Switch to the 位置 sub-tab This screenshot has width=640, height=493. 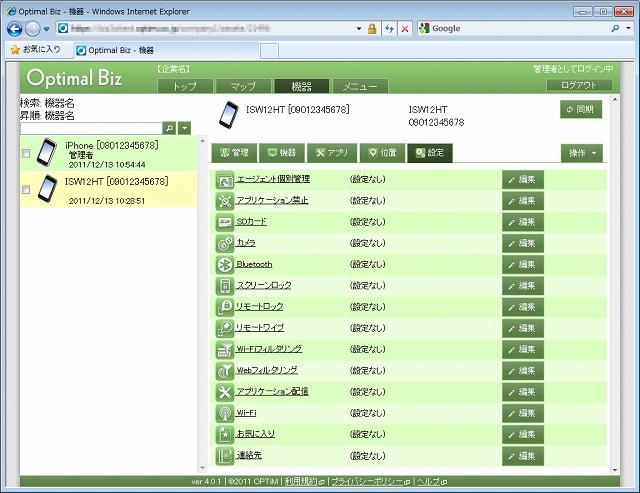click(382, 153)
